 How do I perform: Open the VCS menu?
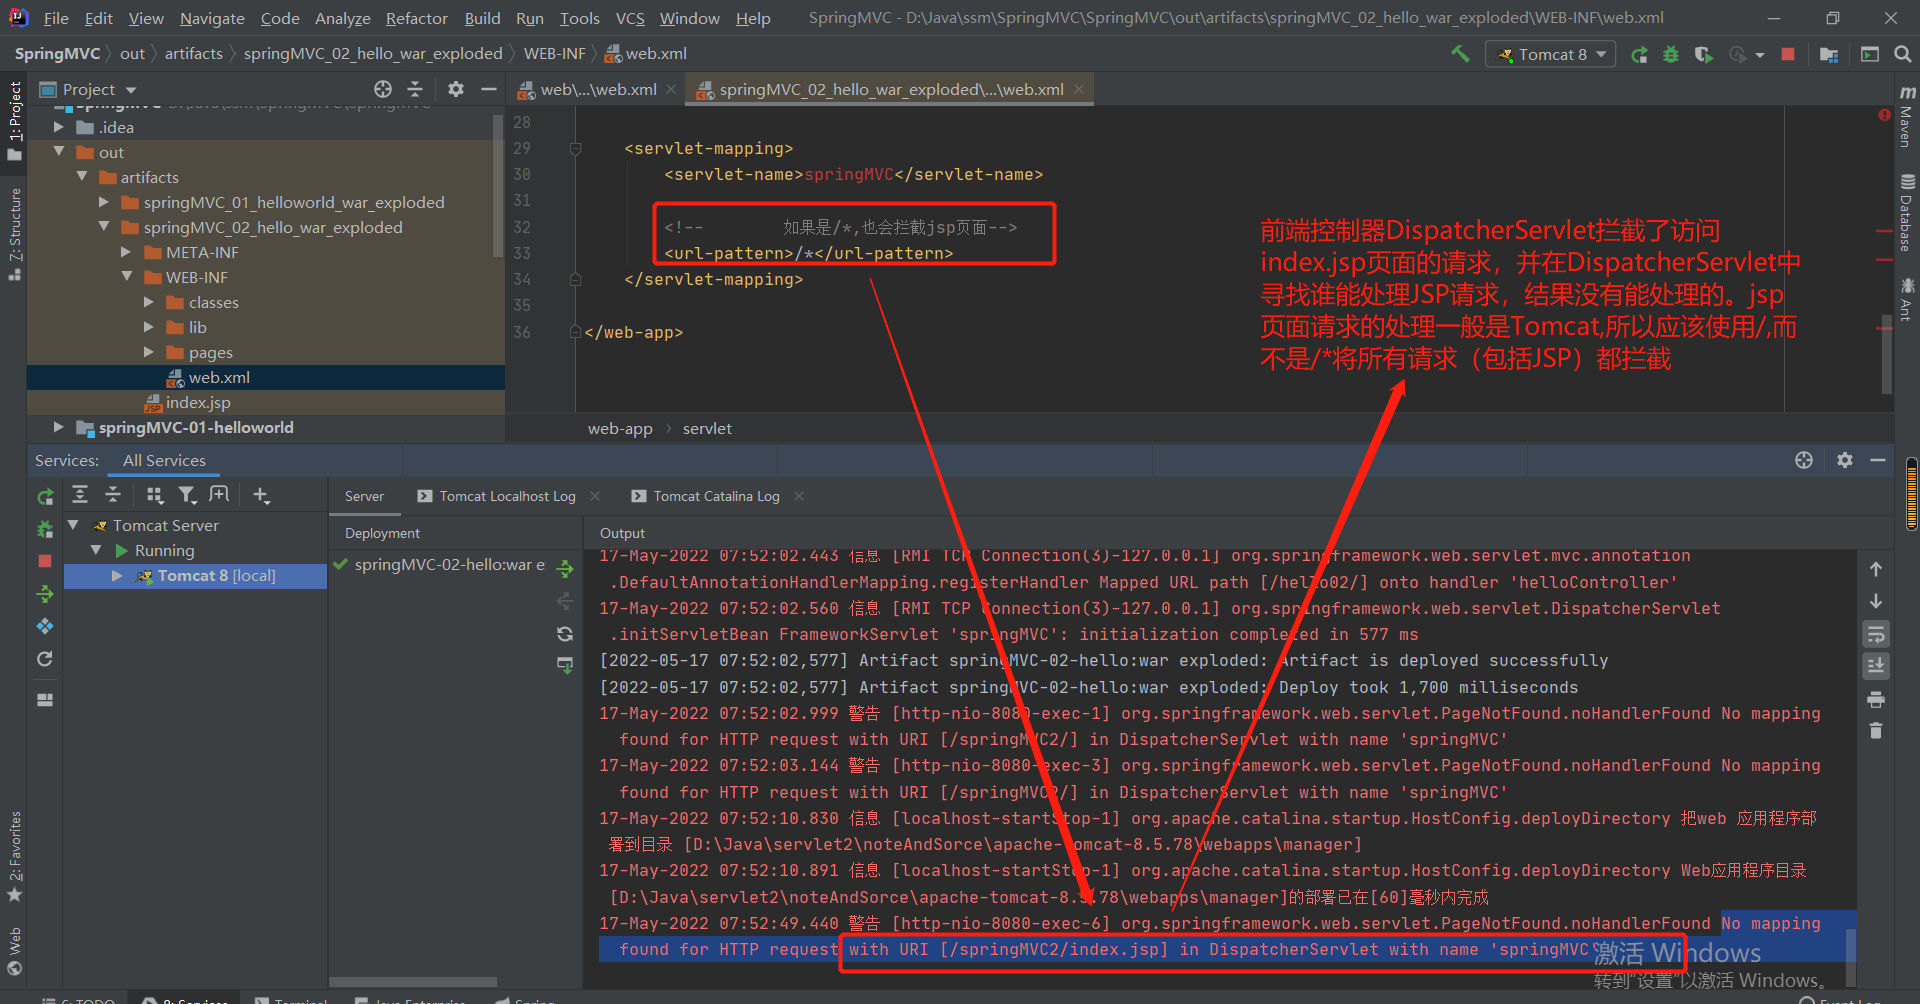pyautogui.click(x=630, y=18)
